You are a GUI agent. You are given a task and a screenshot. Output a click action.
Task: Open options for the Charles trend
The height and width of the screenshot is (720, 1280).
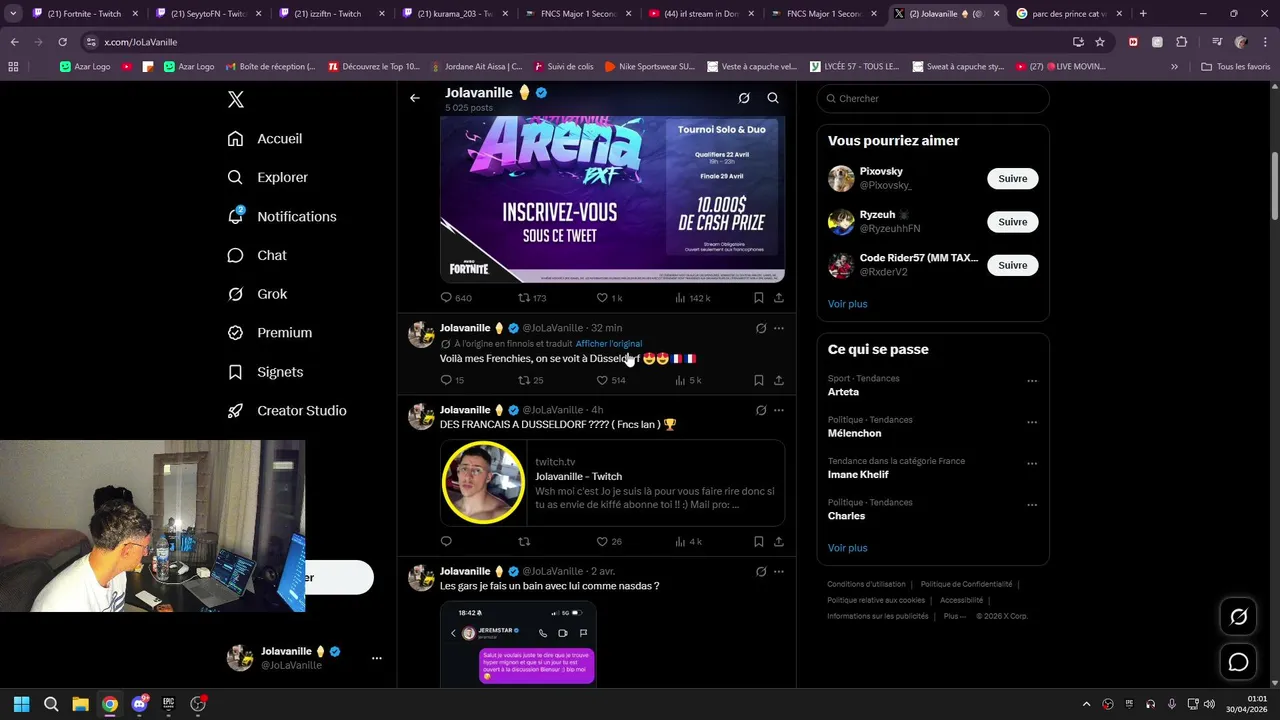[1032, 505]
